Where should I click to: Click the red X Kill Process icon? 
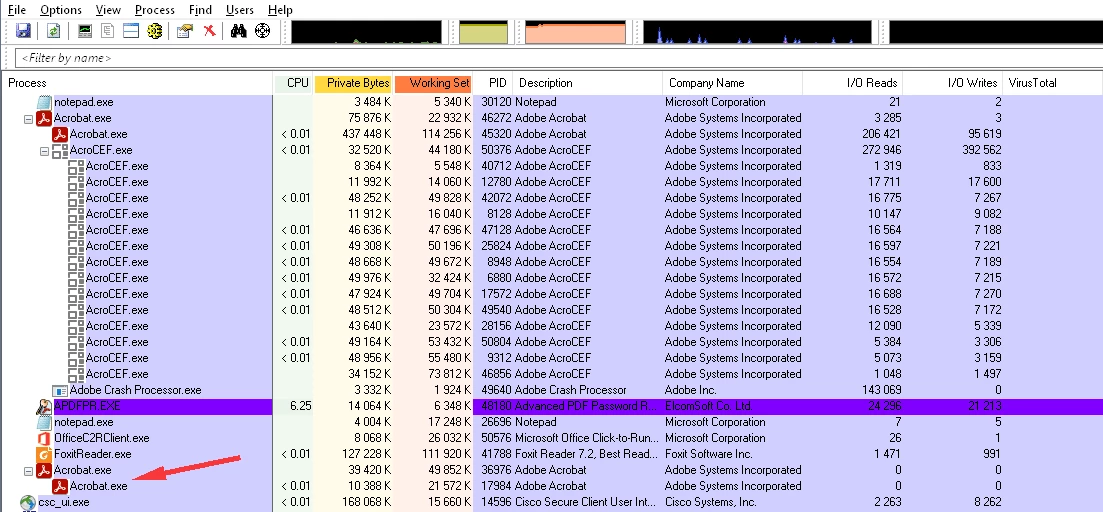pyautogui.click(x=209, y=31)
